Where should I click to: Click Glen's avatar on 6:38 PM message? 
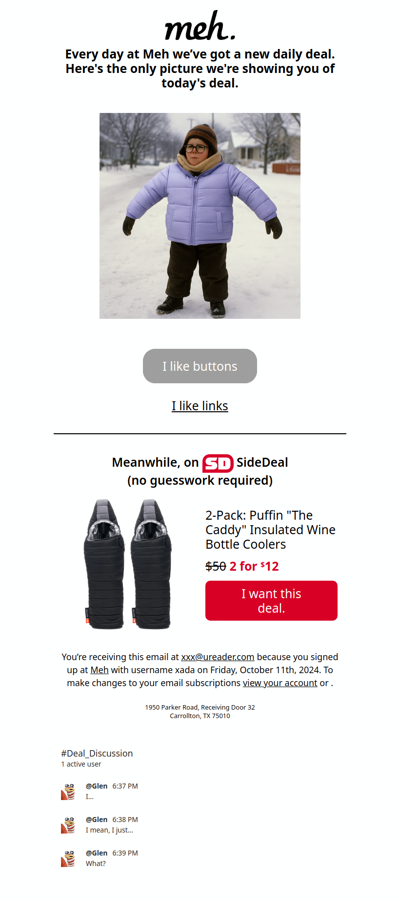coord(69,825)
